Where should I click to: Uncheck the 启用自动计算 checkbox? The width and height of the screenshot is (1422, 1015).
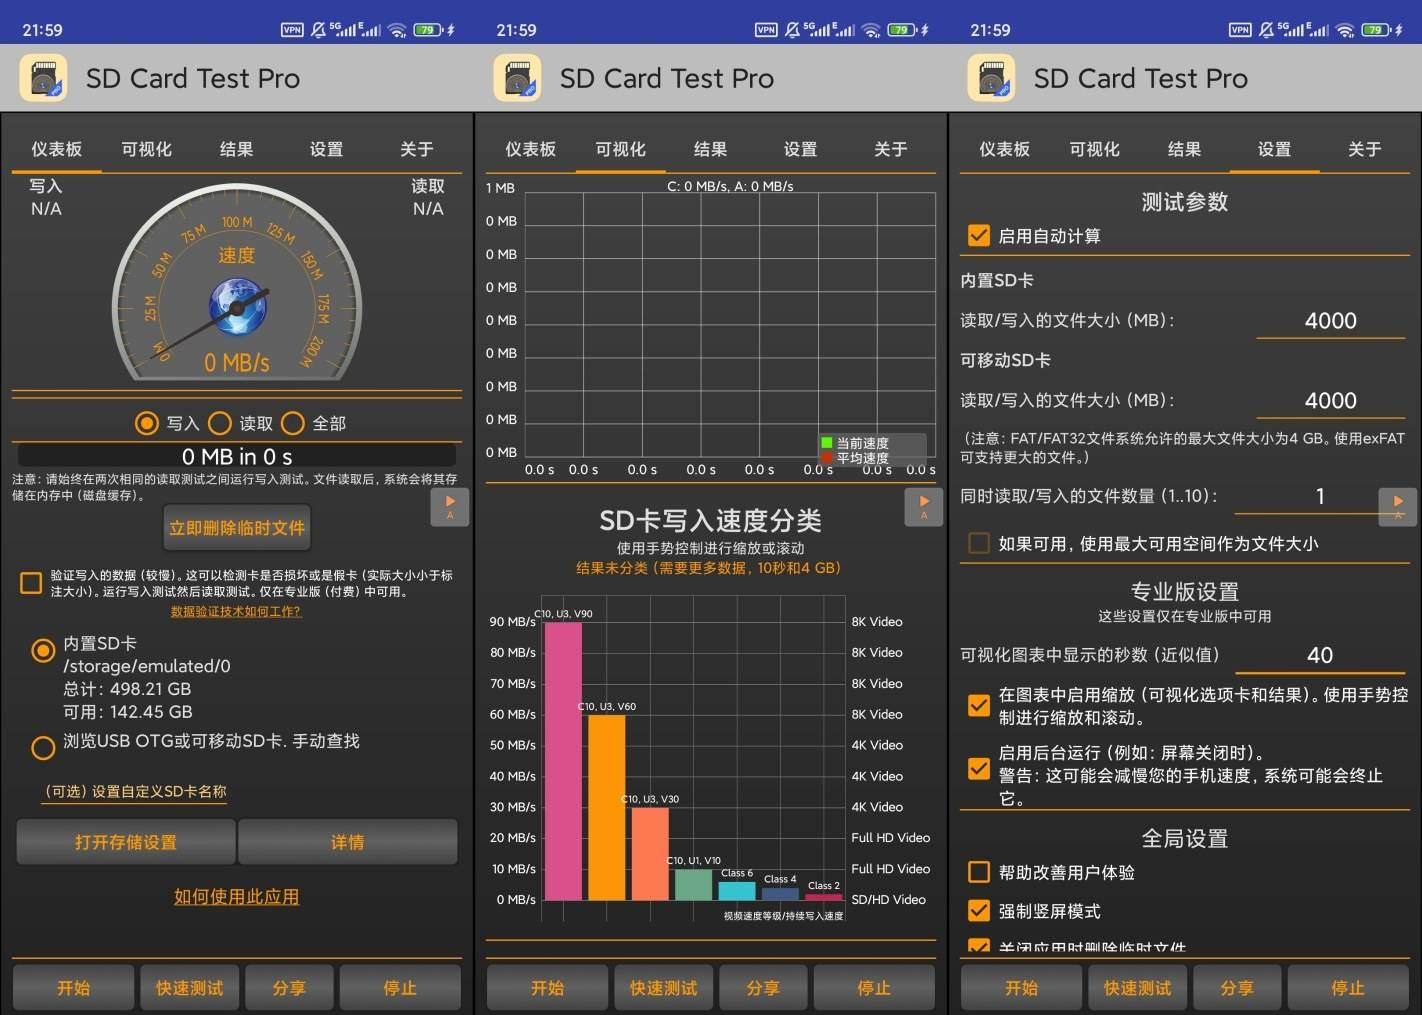(979, 236)
